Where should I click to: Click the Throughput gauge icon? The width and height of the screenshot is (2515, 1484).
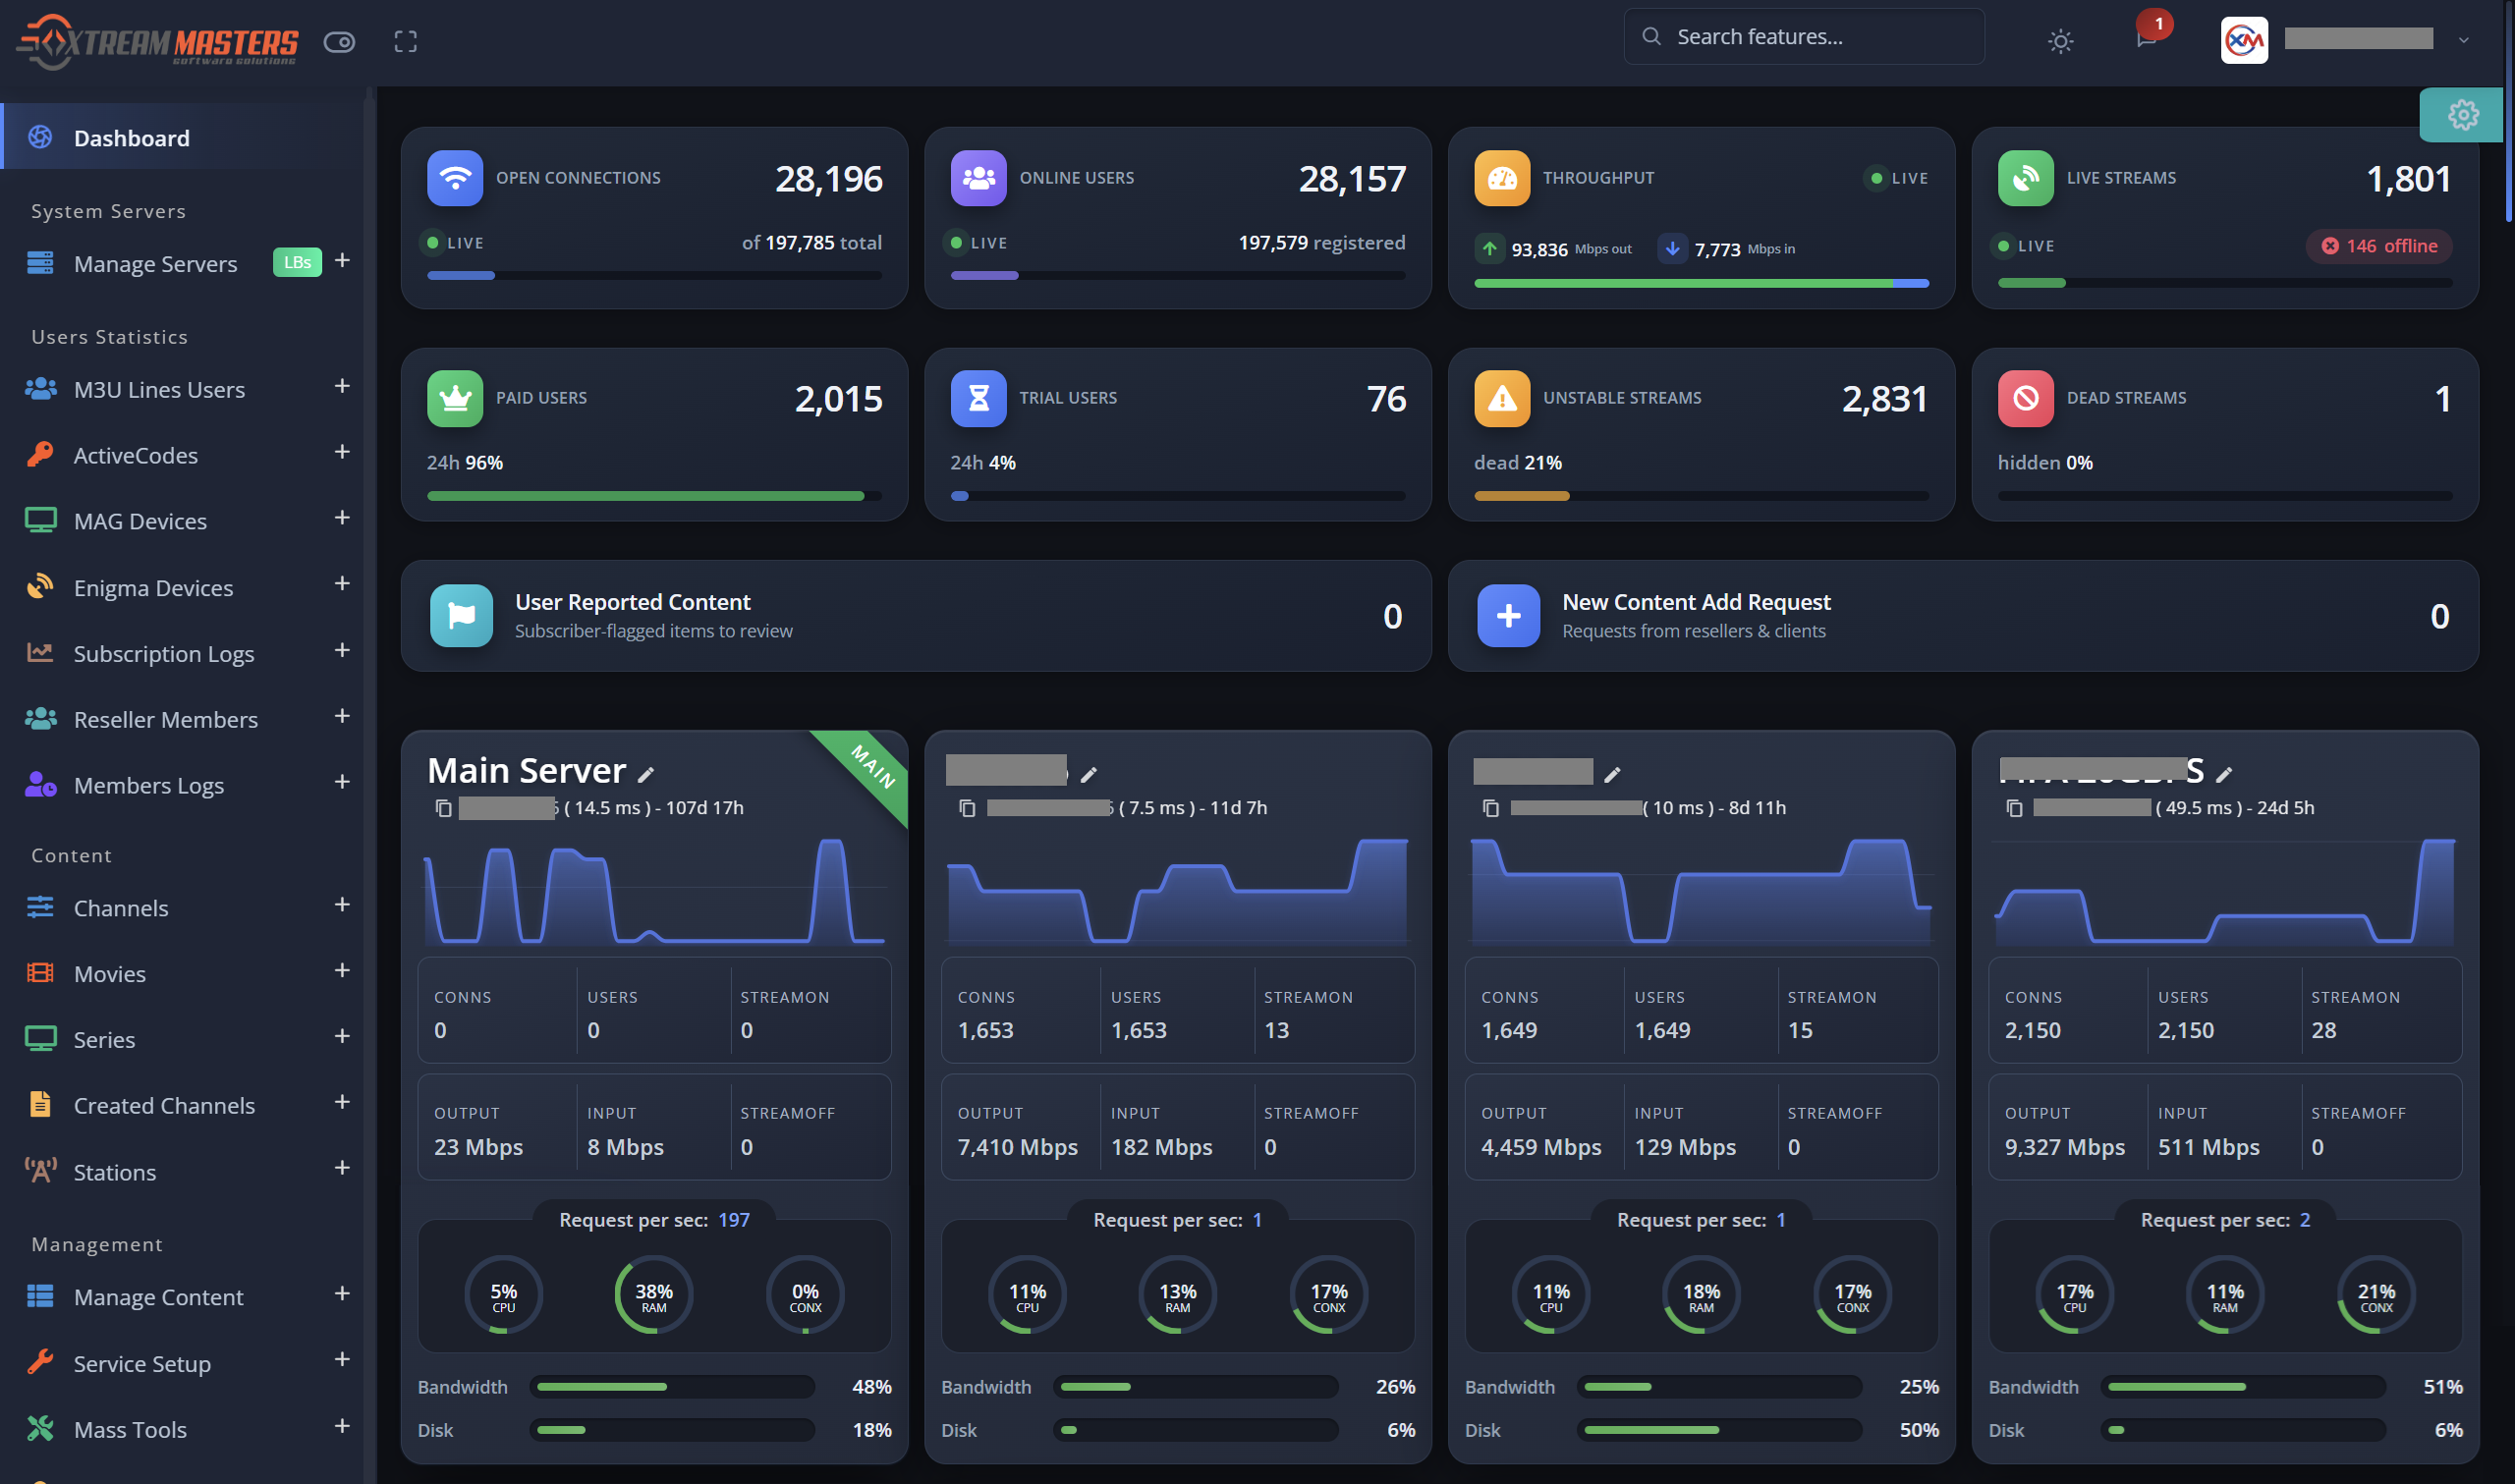coord(1502,178)
